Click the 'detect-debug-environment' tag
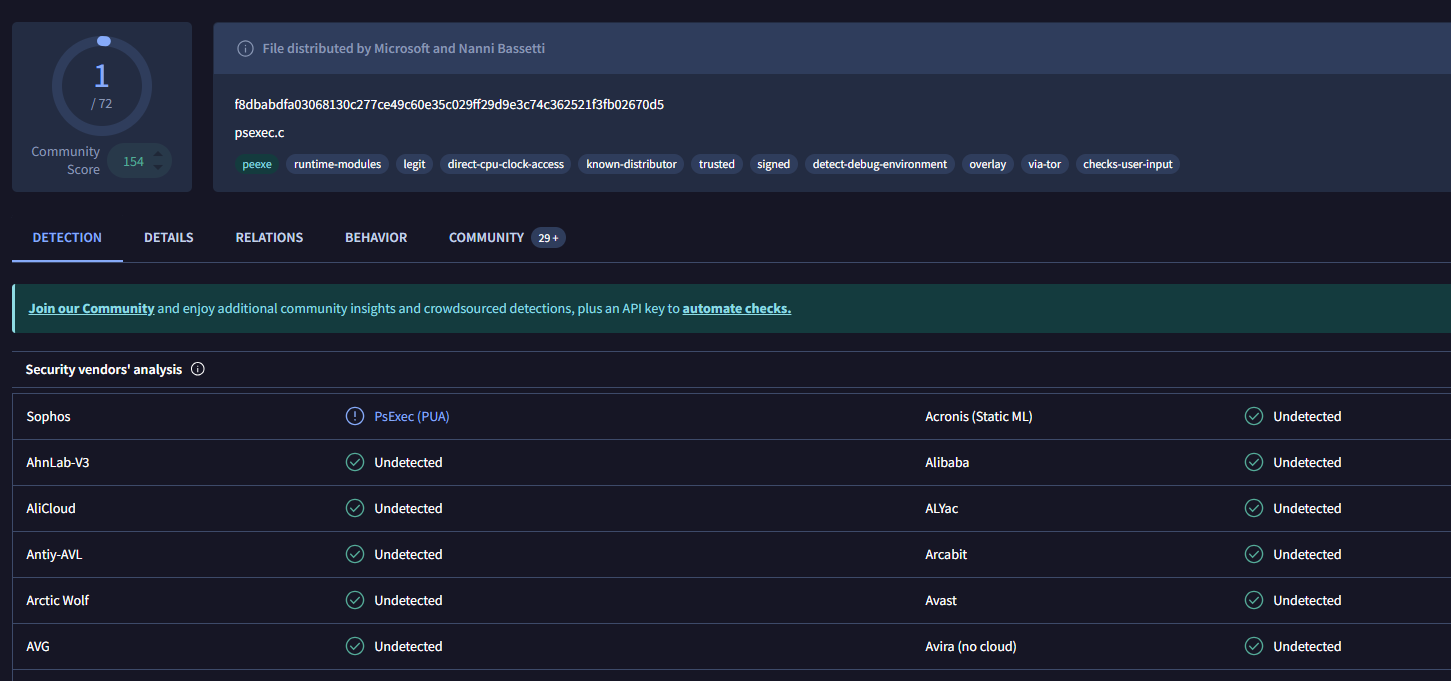This screenshot has width=1451, height=681. pos(879,164)
